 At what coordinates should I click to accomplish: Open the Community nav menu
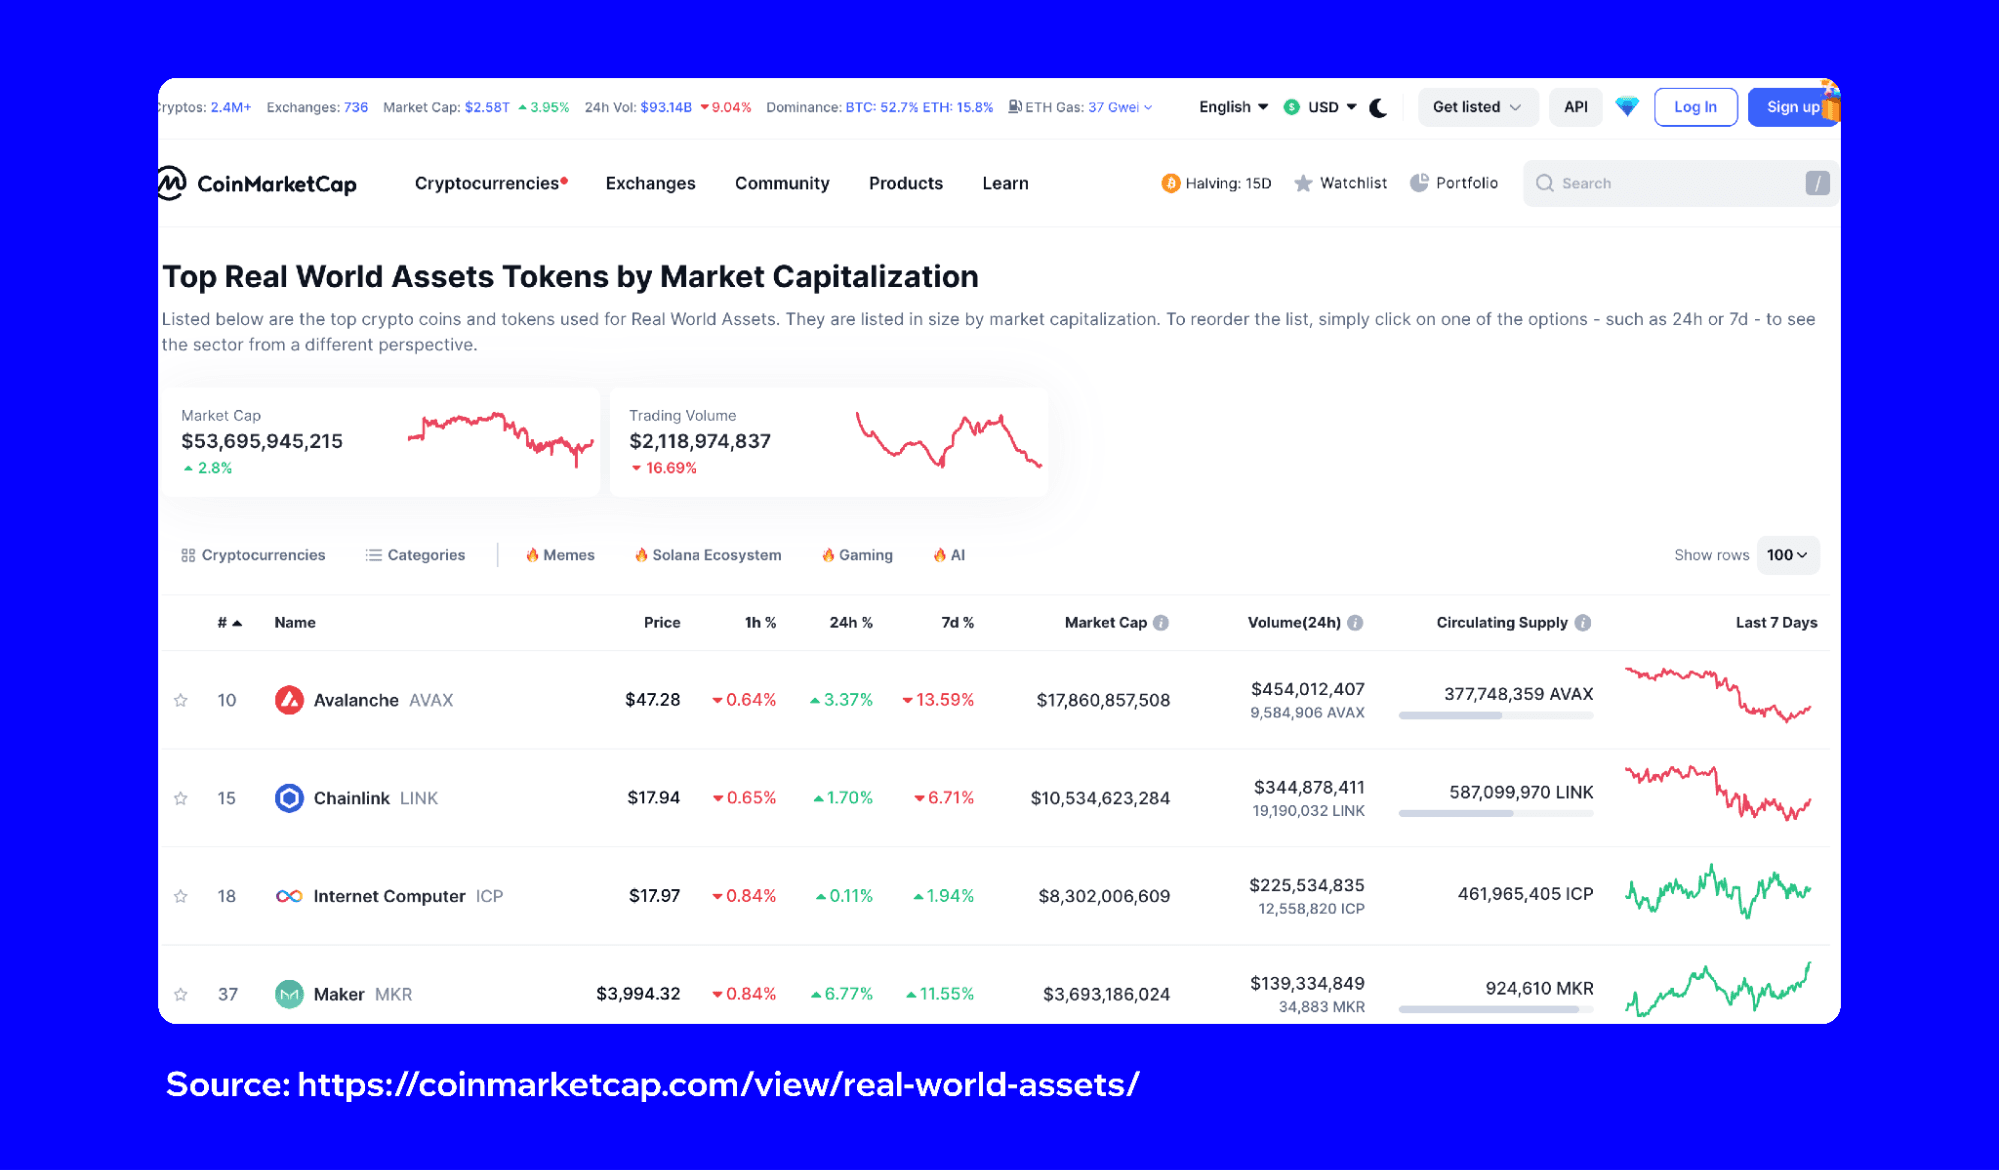782,183
